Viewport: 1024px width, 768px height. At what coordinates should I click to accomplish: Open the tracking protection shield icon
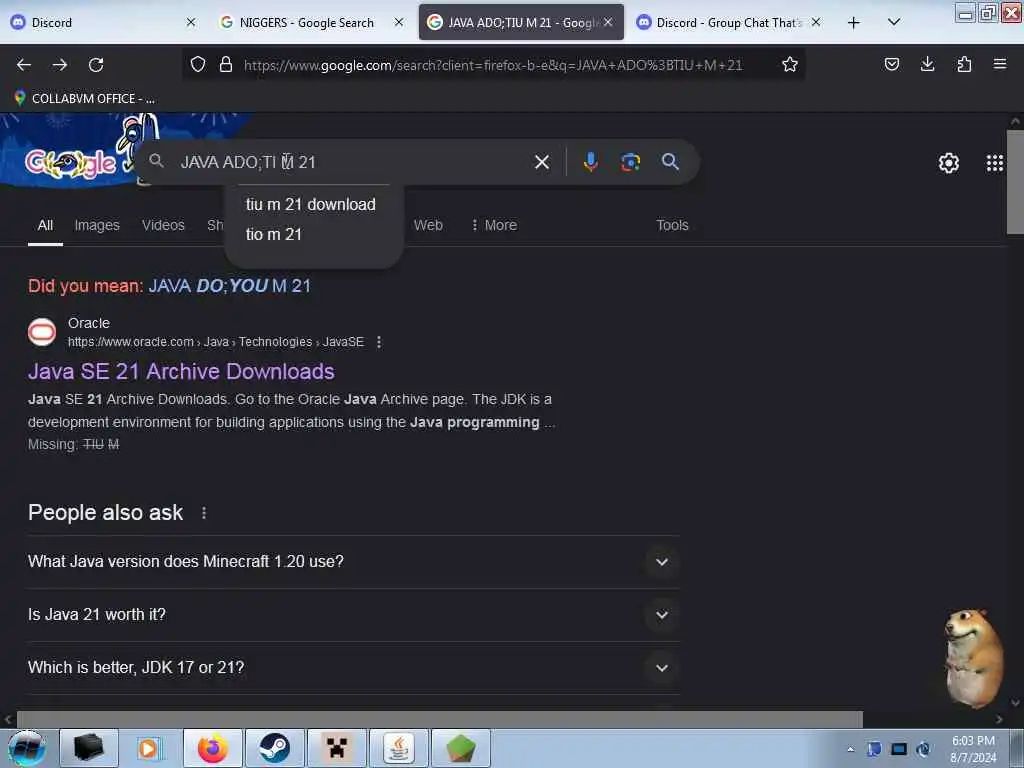tap(198, 64)
